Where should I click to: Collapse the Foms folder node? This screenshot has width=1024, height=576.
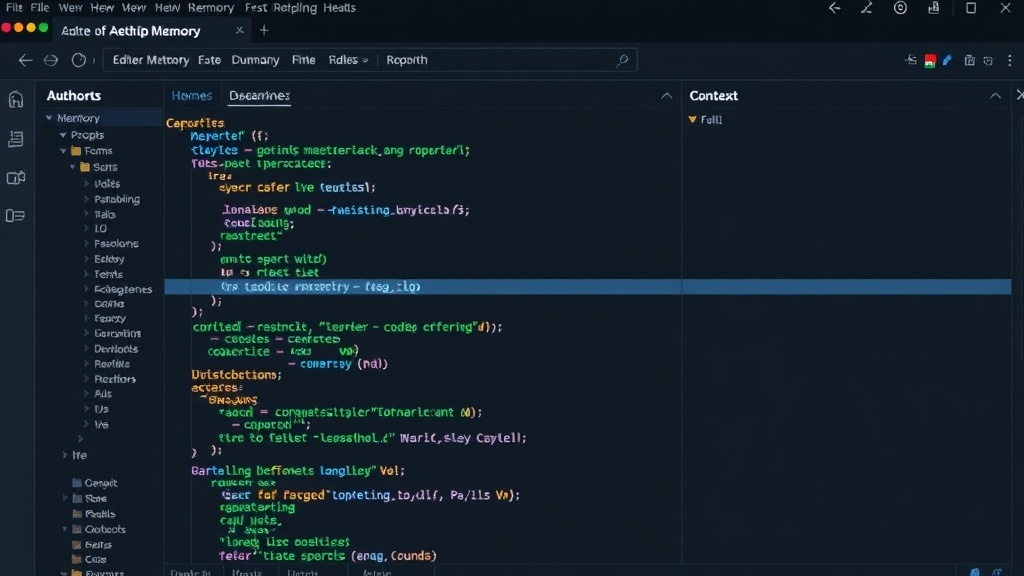[x=63, y=151]
